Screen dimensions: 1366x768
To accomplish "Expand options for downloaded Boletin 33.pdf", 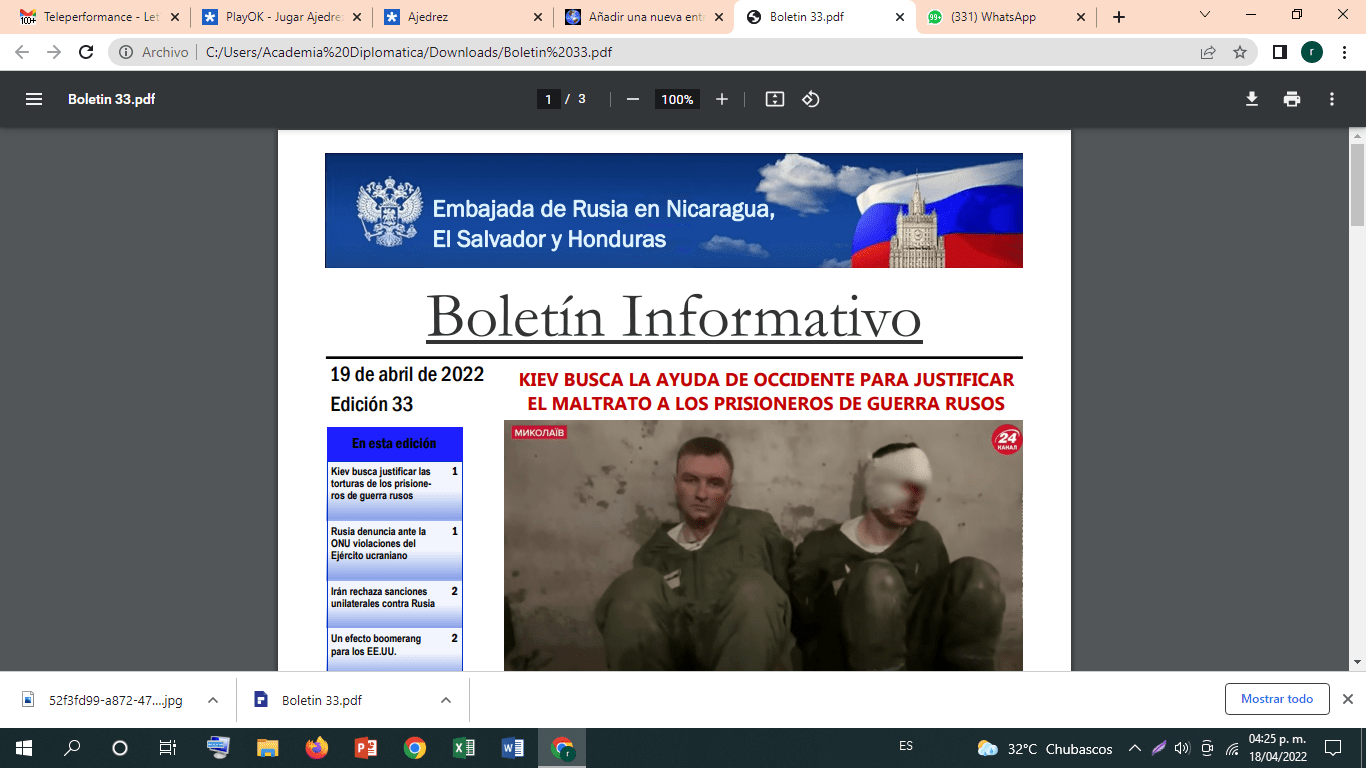I will [446, 700].
